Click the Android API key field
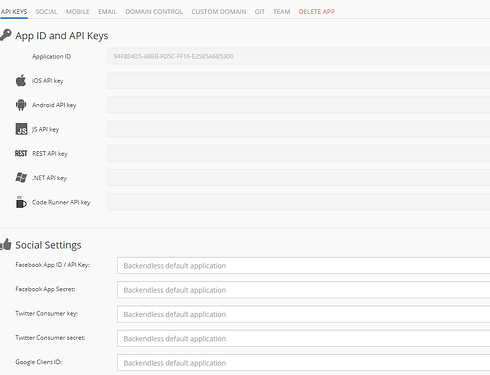 [298, 105]
